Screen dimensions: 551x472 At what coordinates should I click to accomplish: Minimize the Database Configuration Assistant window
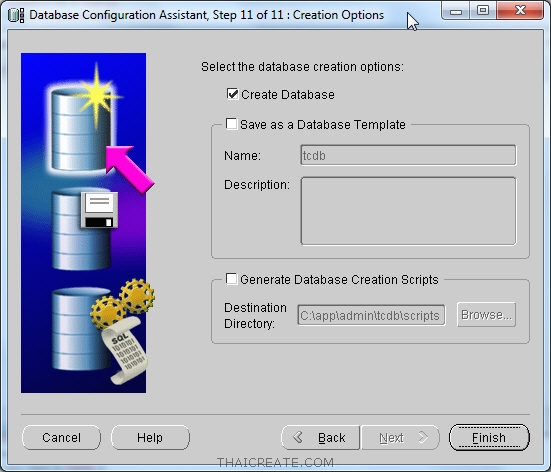pos(456,11)
